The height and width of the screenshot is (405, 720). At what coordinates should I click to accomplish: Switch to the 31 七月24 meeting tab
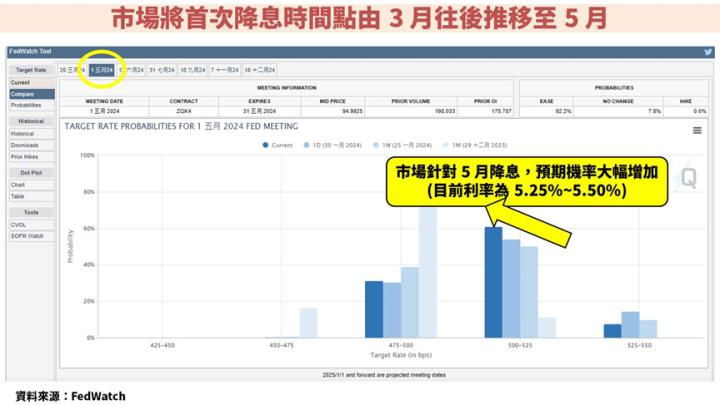coord(163,70)
